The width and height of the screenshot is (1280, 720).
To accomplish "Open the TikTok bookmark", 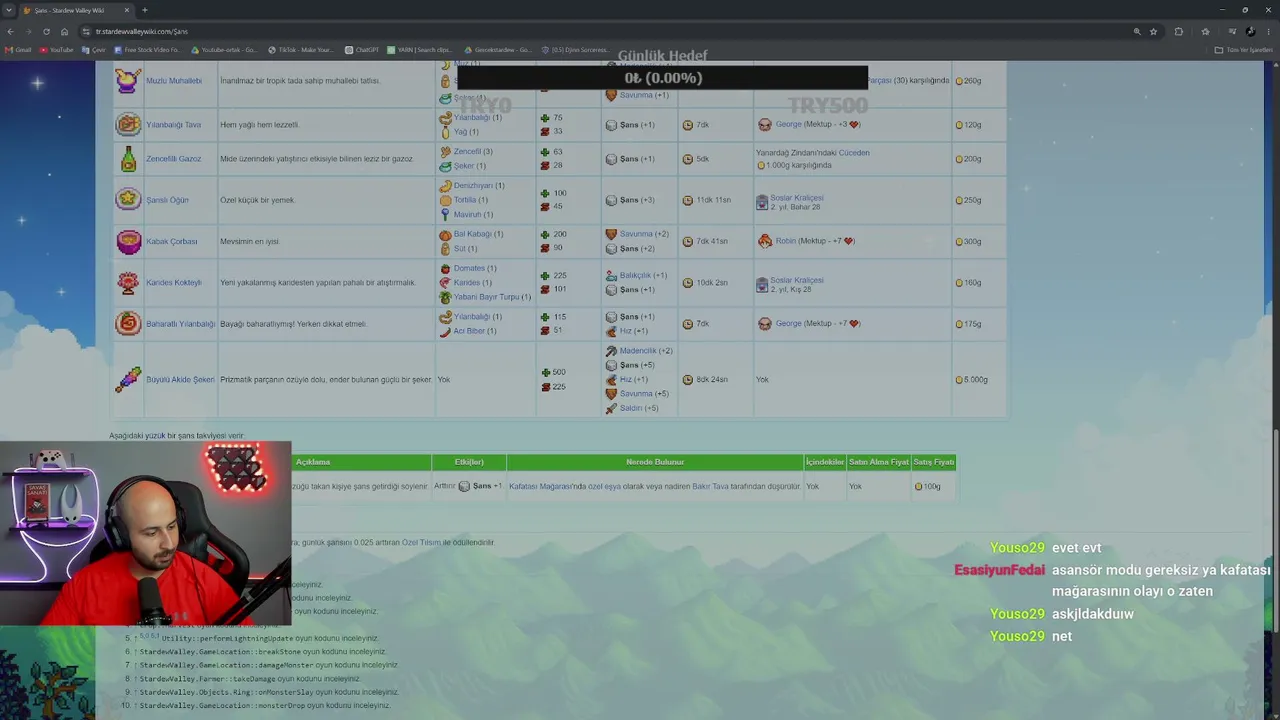I will [301, 50].
